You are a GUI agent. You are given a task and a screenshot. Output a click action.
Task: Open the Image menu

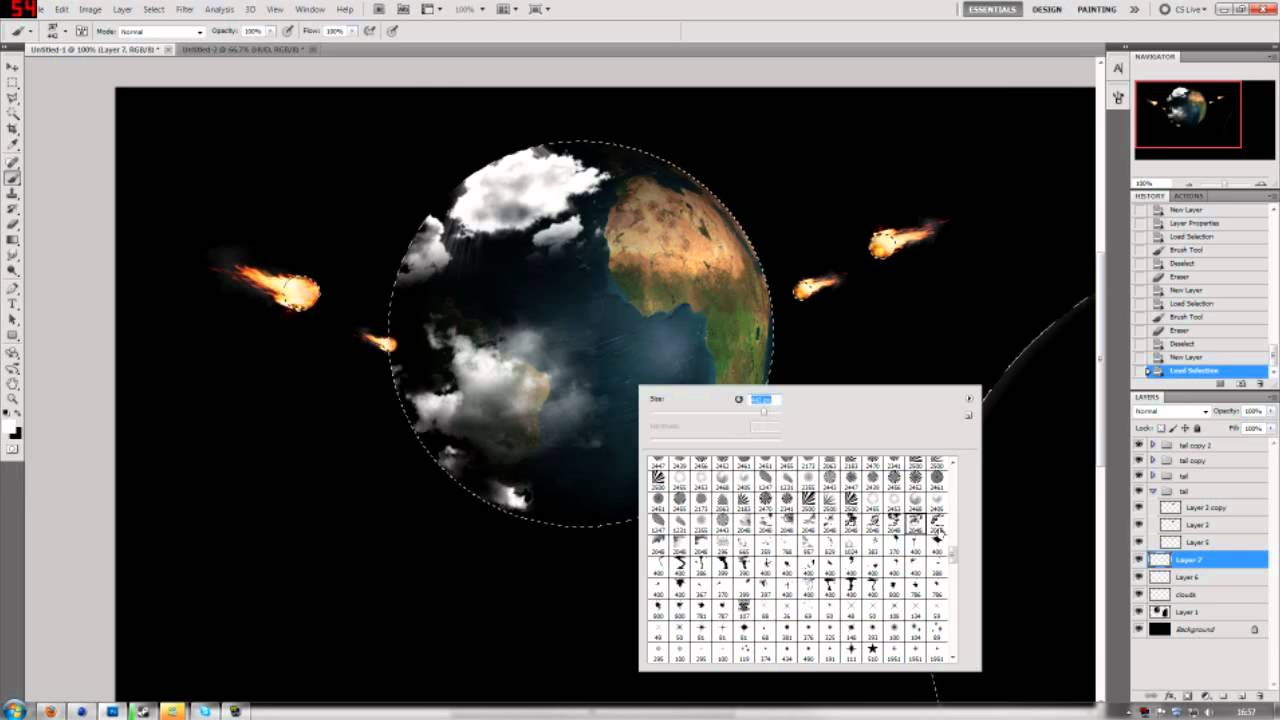coord(90,9)
